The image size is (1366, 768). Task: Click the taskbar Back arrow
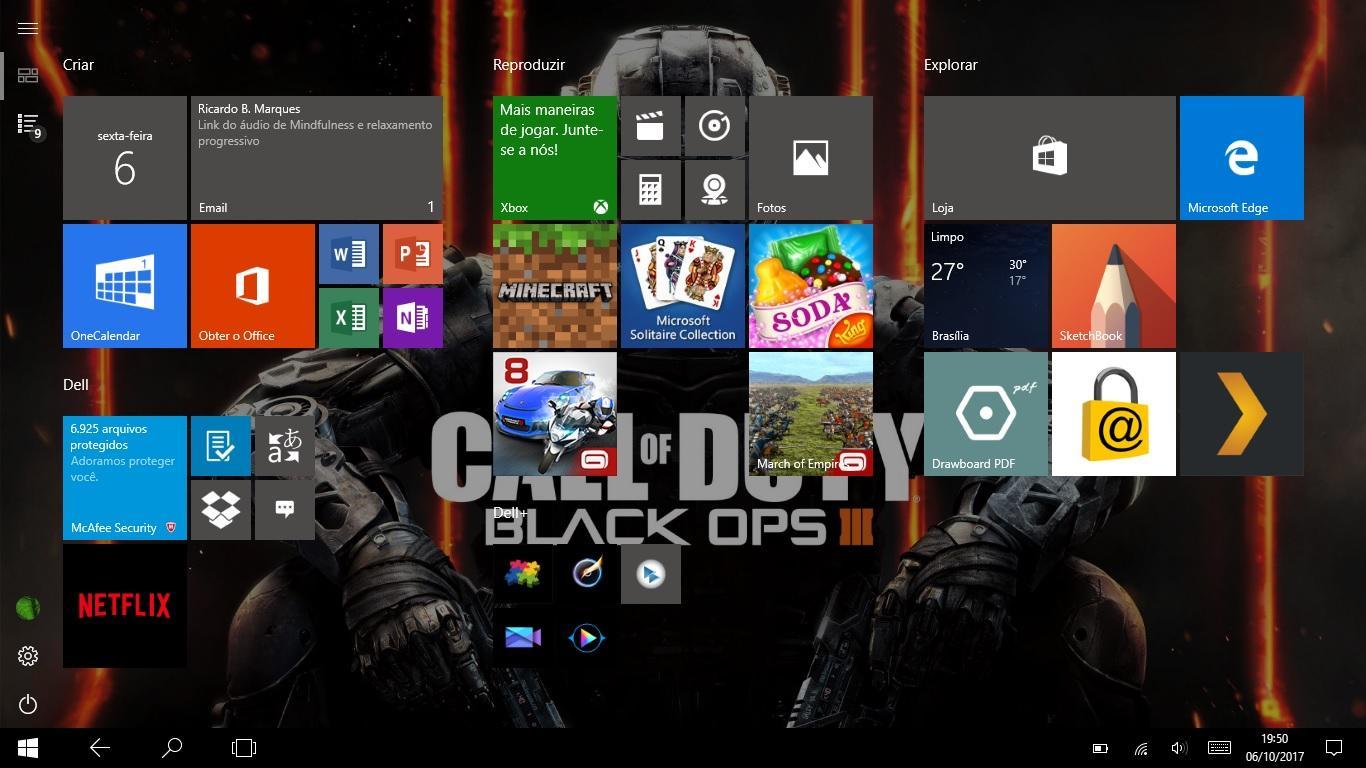pyautogui.click(x=100, y=747)
